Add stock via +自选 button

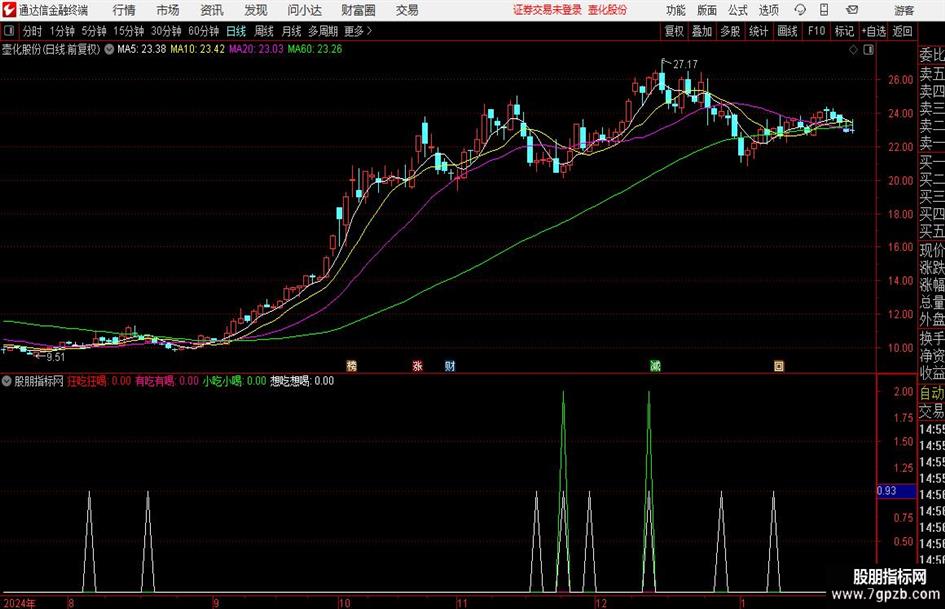coord(873,31)
